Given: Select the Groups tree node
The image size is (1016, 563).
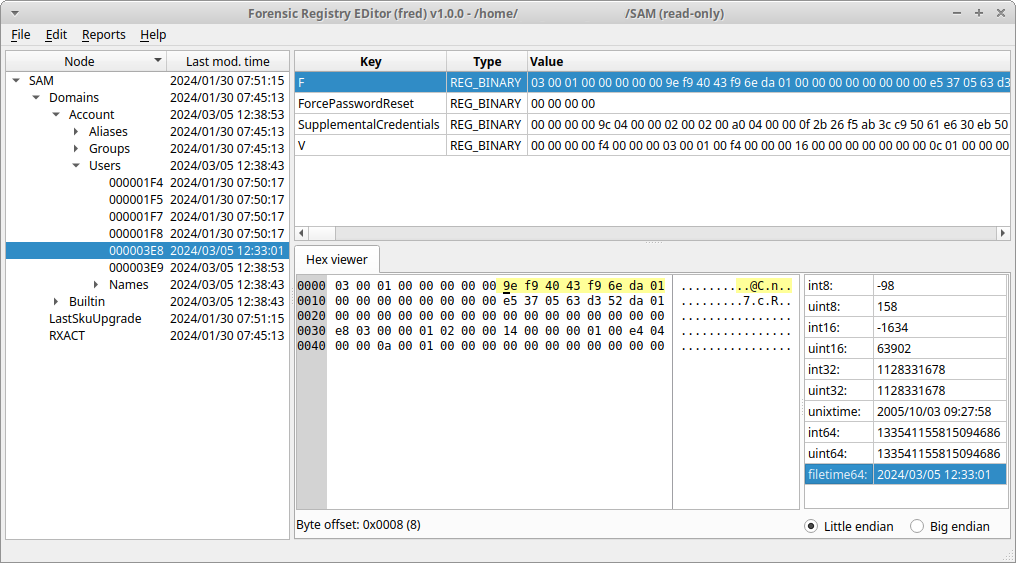Looking at the screenshot, I should pyautogui.click(x=110, y=148).
